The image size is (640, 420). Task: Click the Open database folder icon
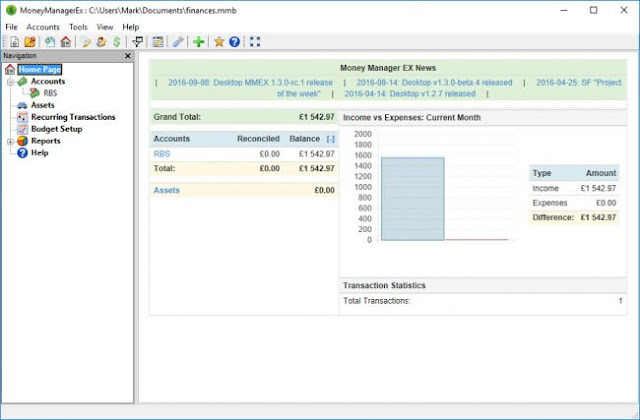[30, 42]
